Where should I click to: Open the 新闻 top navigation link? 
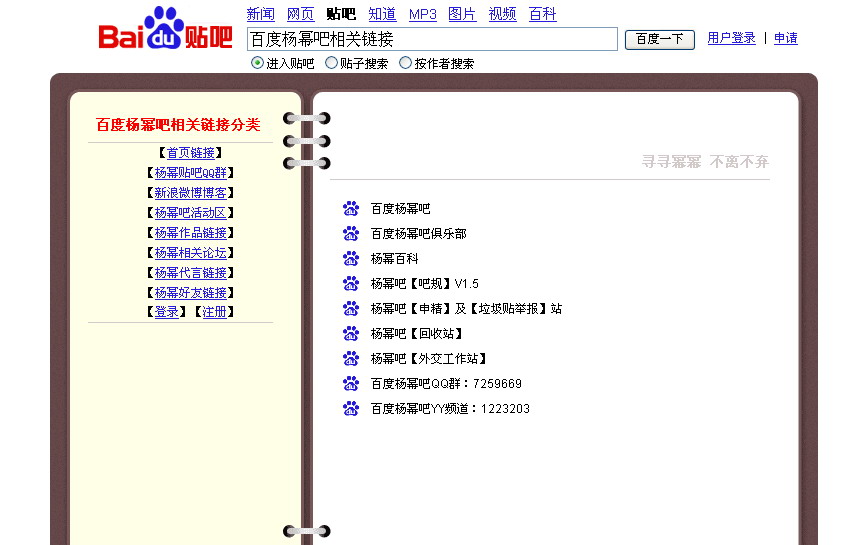click(261, 14)
